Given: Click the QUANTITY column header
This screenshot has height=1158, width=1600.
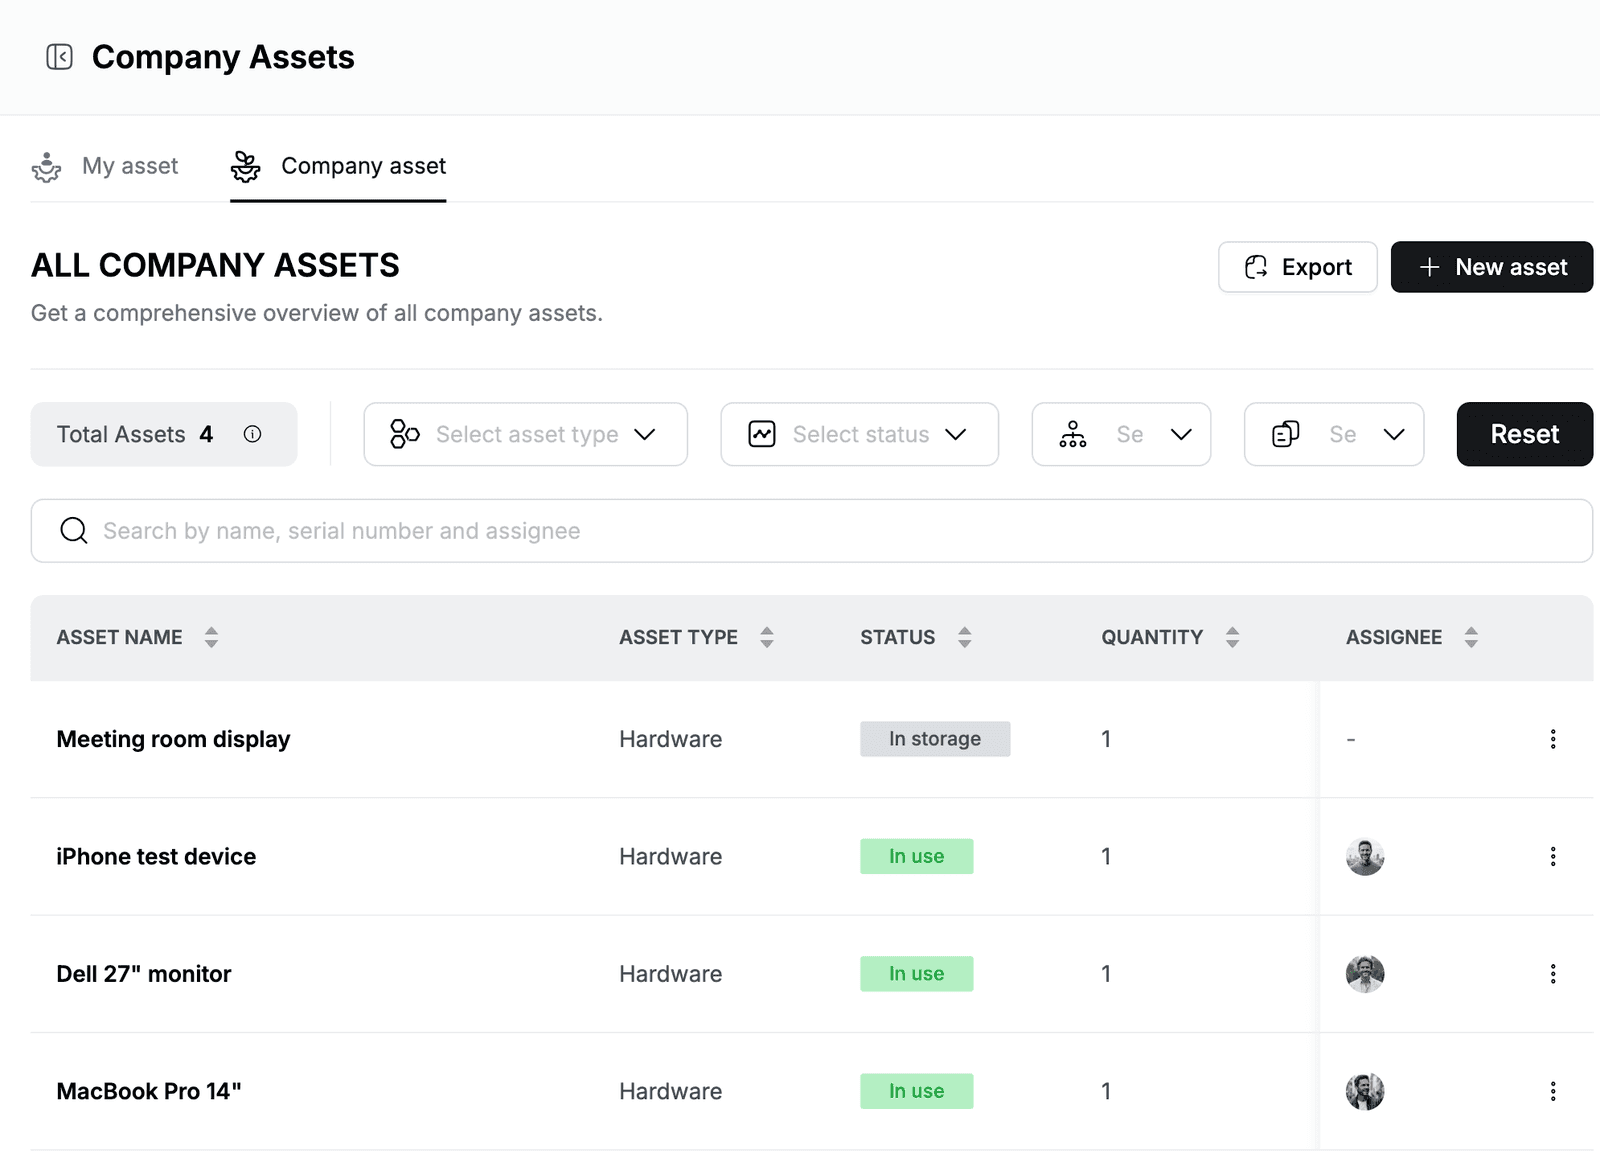Looking at the screenshot, I should [1152, 637].
